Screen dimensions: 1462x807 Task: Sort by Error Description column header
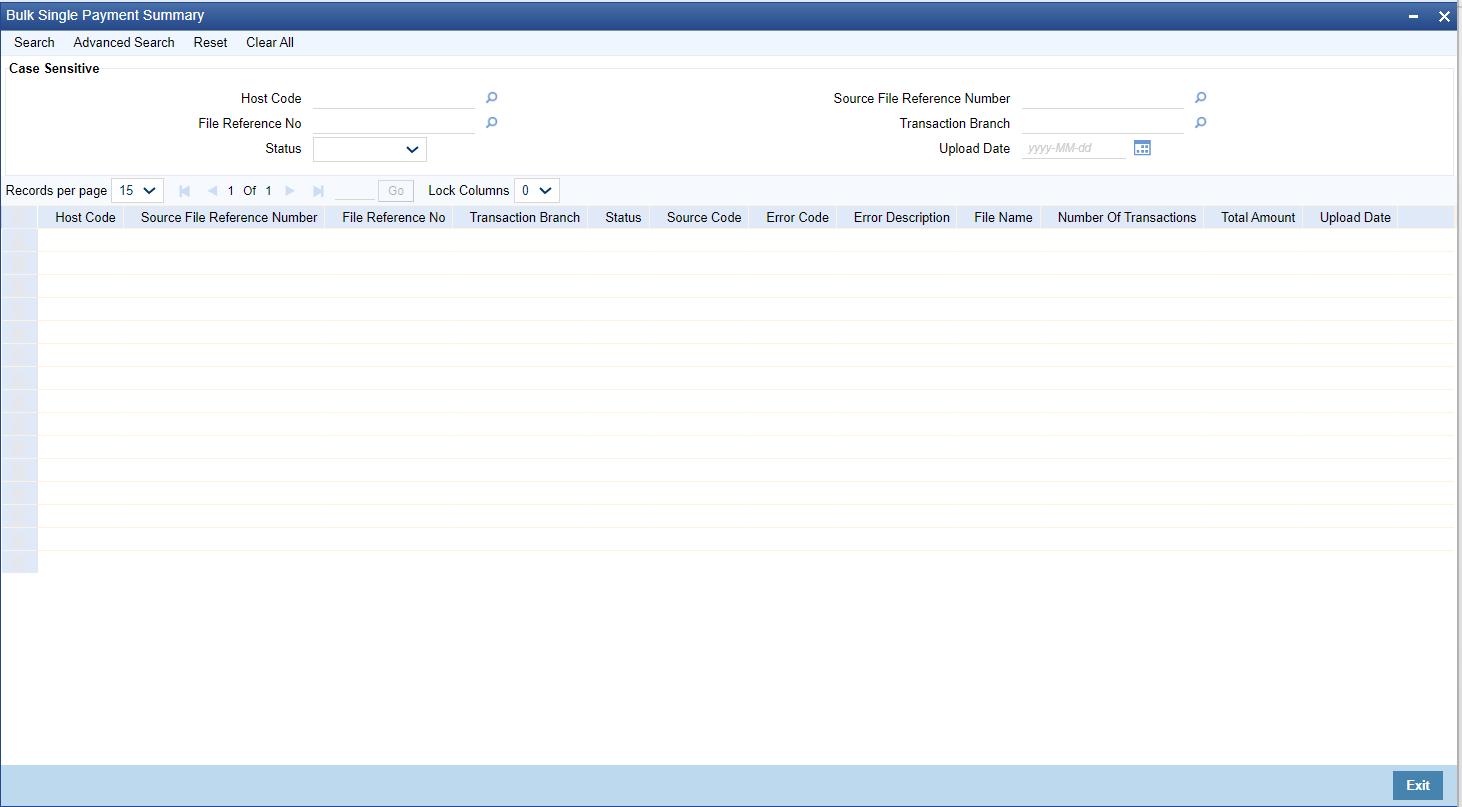tap(902, 217)
